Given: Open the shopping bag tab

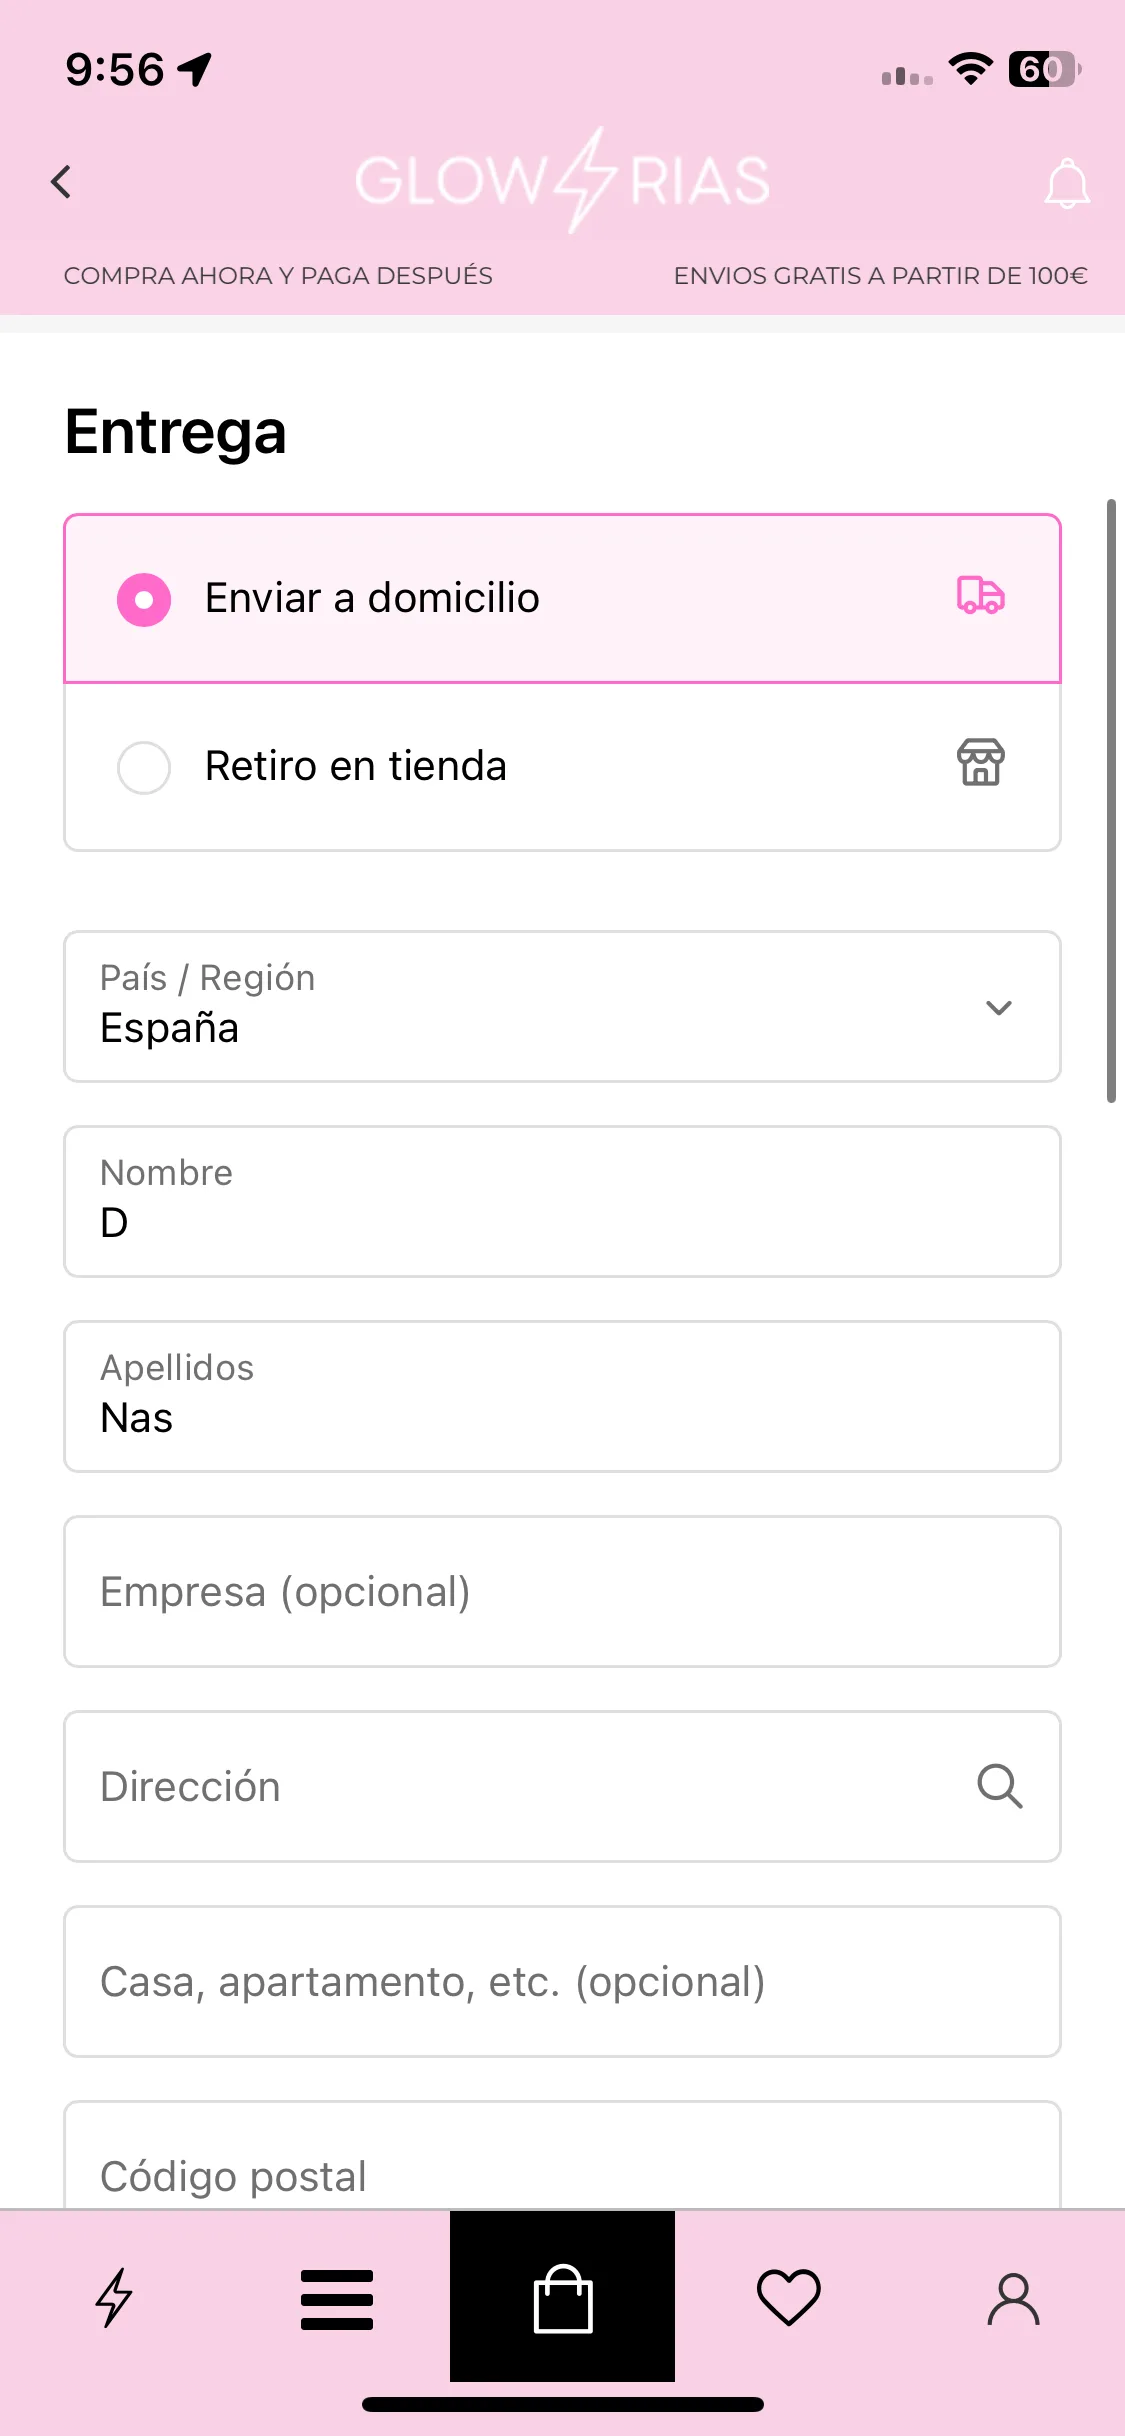Looking at the screenshot, I should coord(563,2297).
